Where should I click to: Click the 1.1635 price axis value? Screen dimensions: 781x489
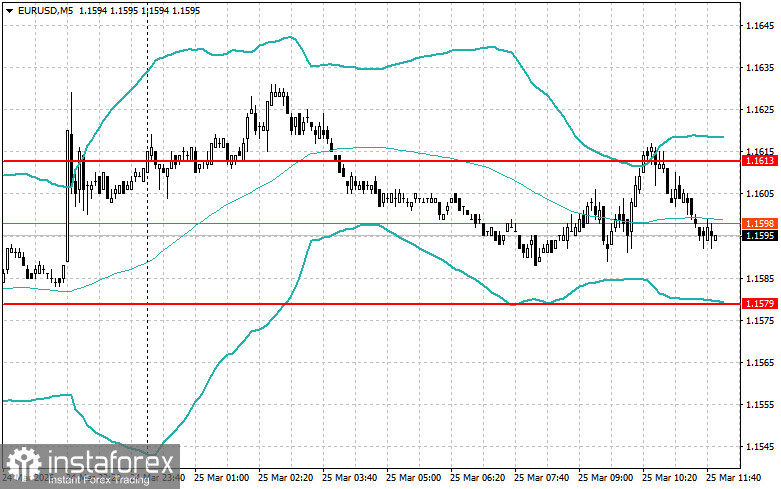[x=760, y=68]
